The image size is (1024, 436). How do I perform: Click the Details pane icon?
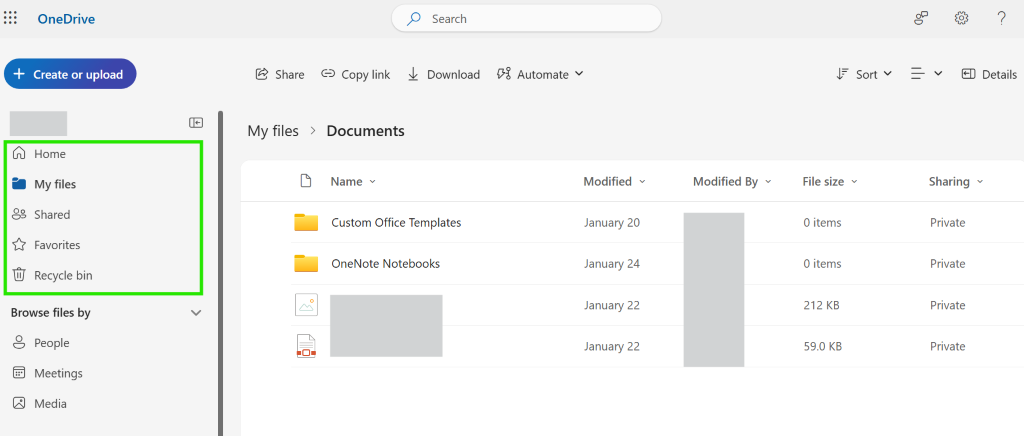(989, 74)
